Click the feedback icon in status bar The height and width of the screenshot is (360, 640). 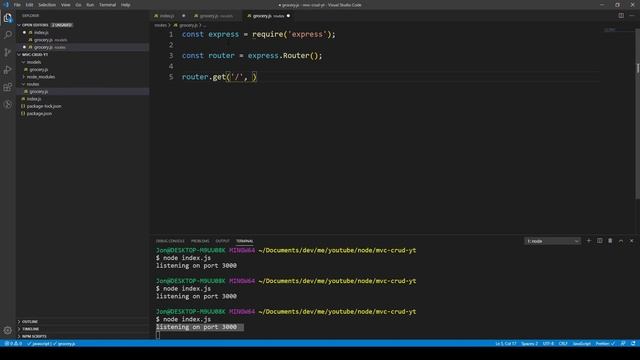[623, 344]
